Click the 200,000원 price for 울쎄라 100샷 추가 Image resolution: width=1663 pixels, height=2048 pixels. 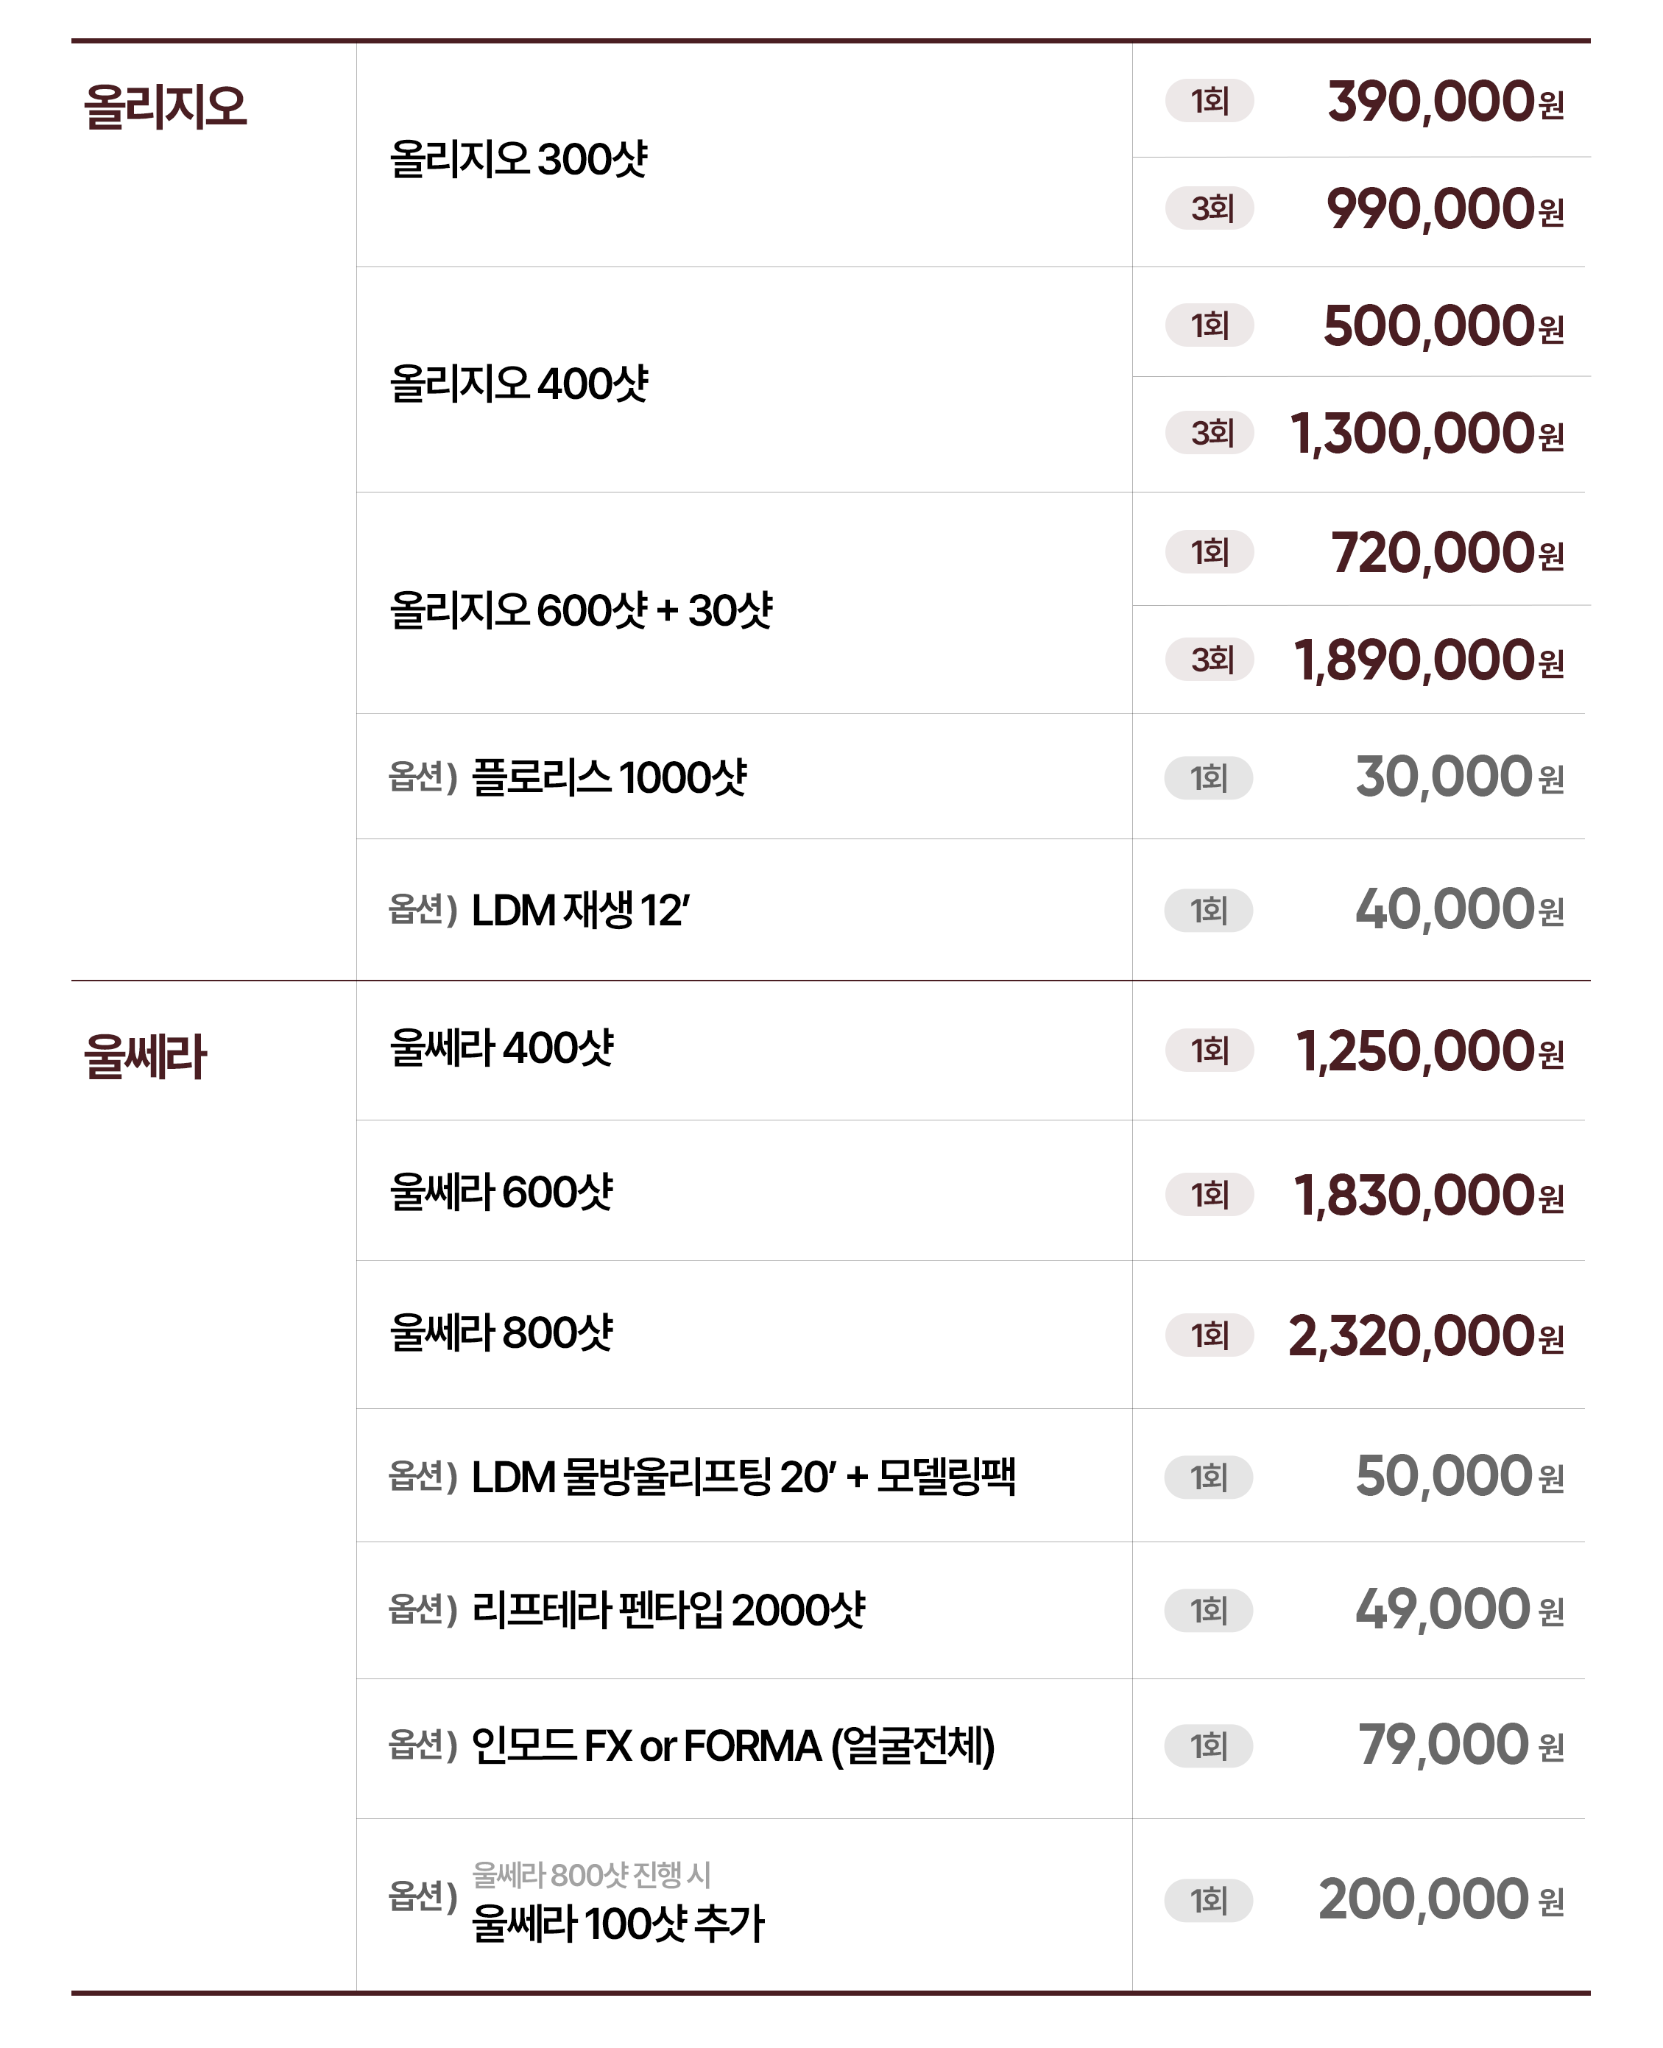click(x=1440, y=1899)
